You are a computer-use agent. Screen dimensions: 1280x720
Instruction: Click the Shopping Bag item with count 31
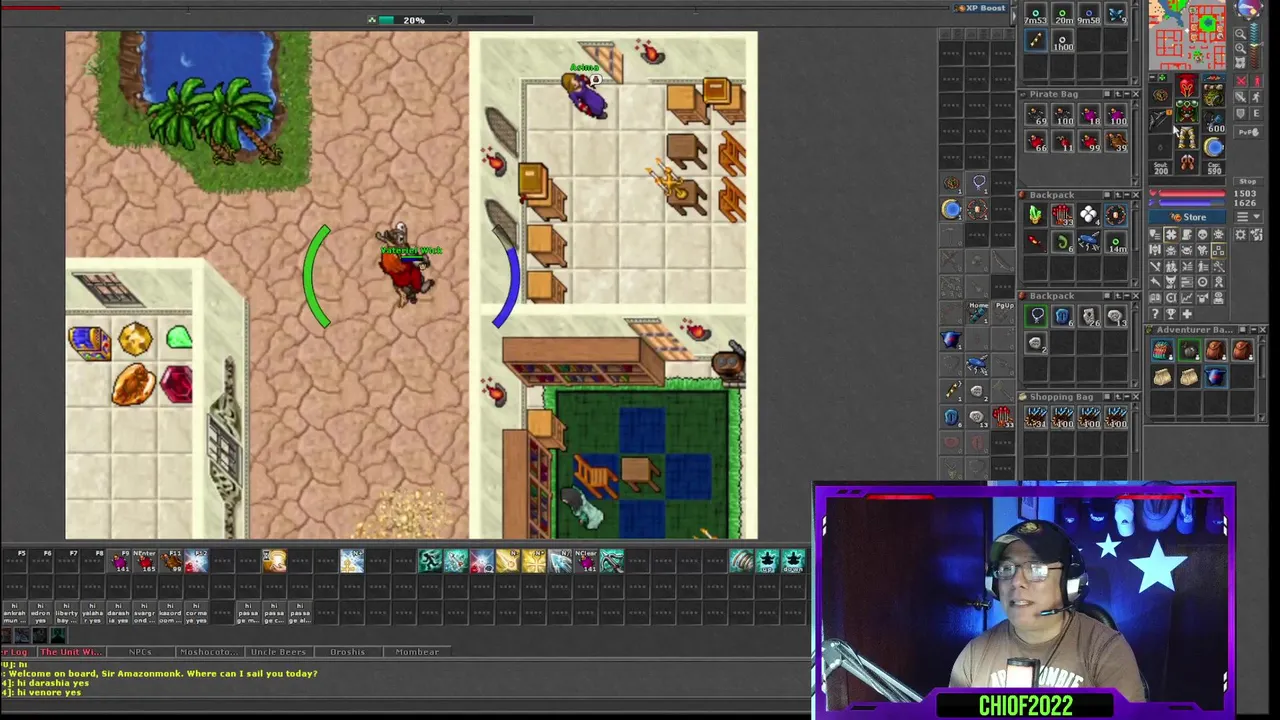(x=1036, y=417)
